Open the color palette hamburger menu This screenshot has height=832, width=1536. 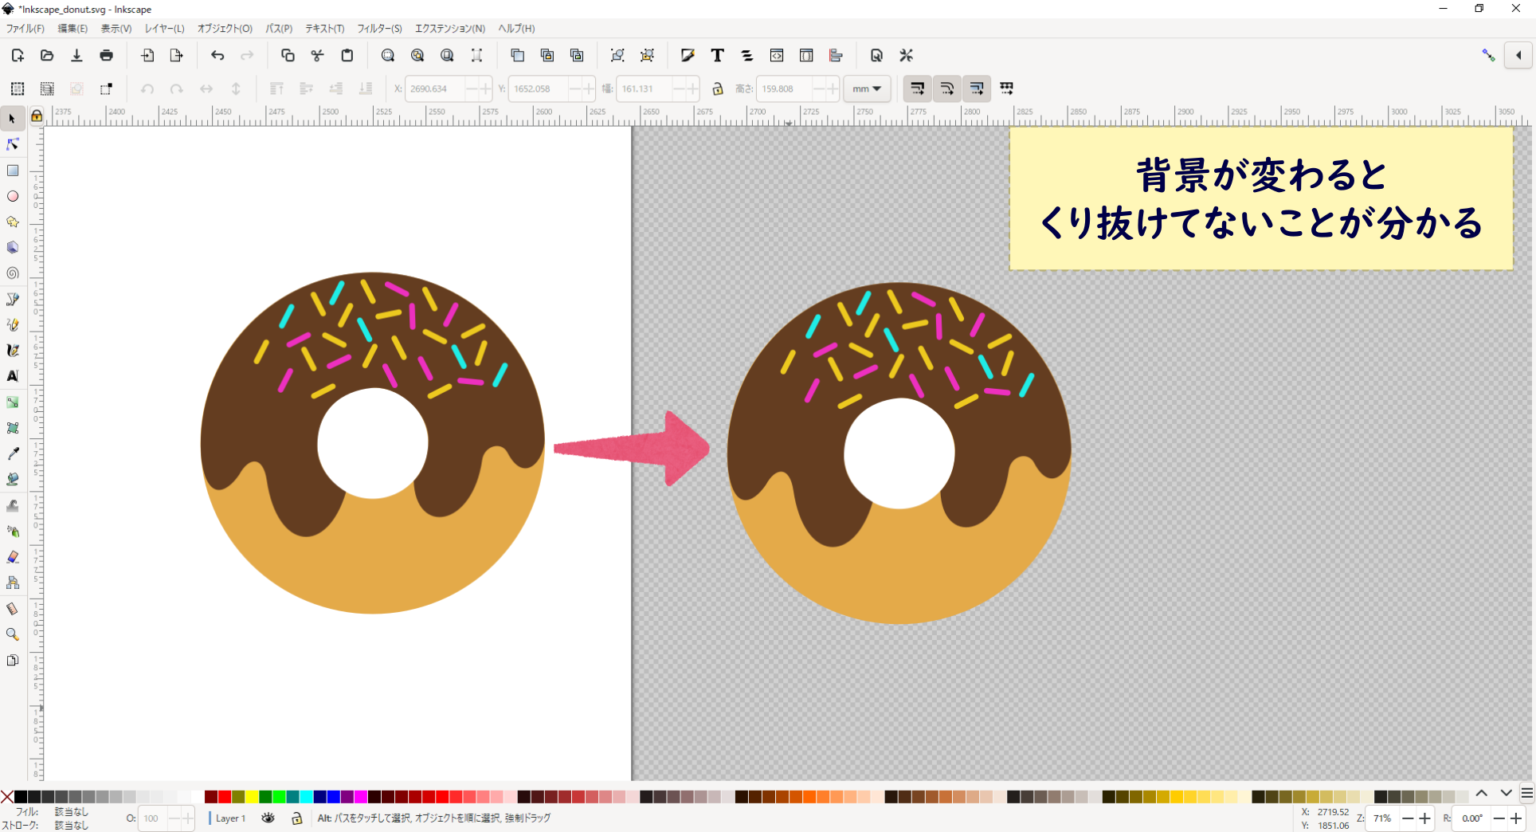[x=1526, y=794]
